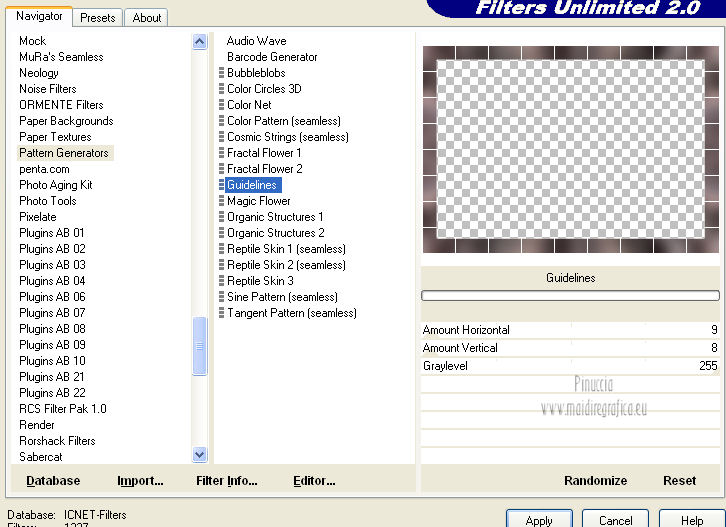
Task: Click the filter preview thumbnail
Action: [570, 149]
